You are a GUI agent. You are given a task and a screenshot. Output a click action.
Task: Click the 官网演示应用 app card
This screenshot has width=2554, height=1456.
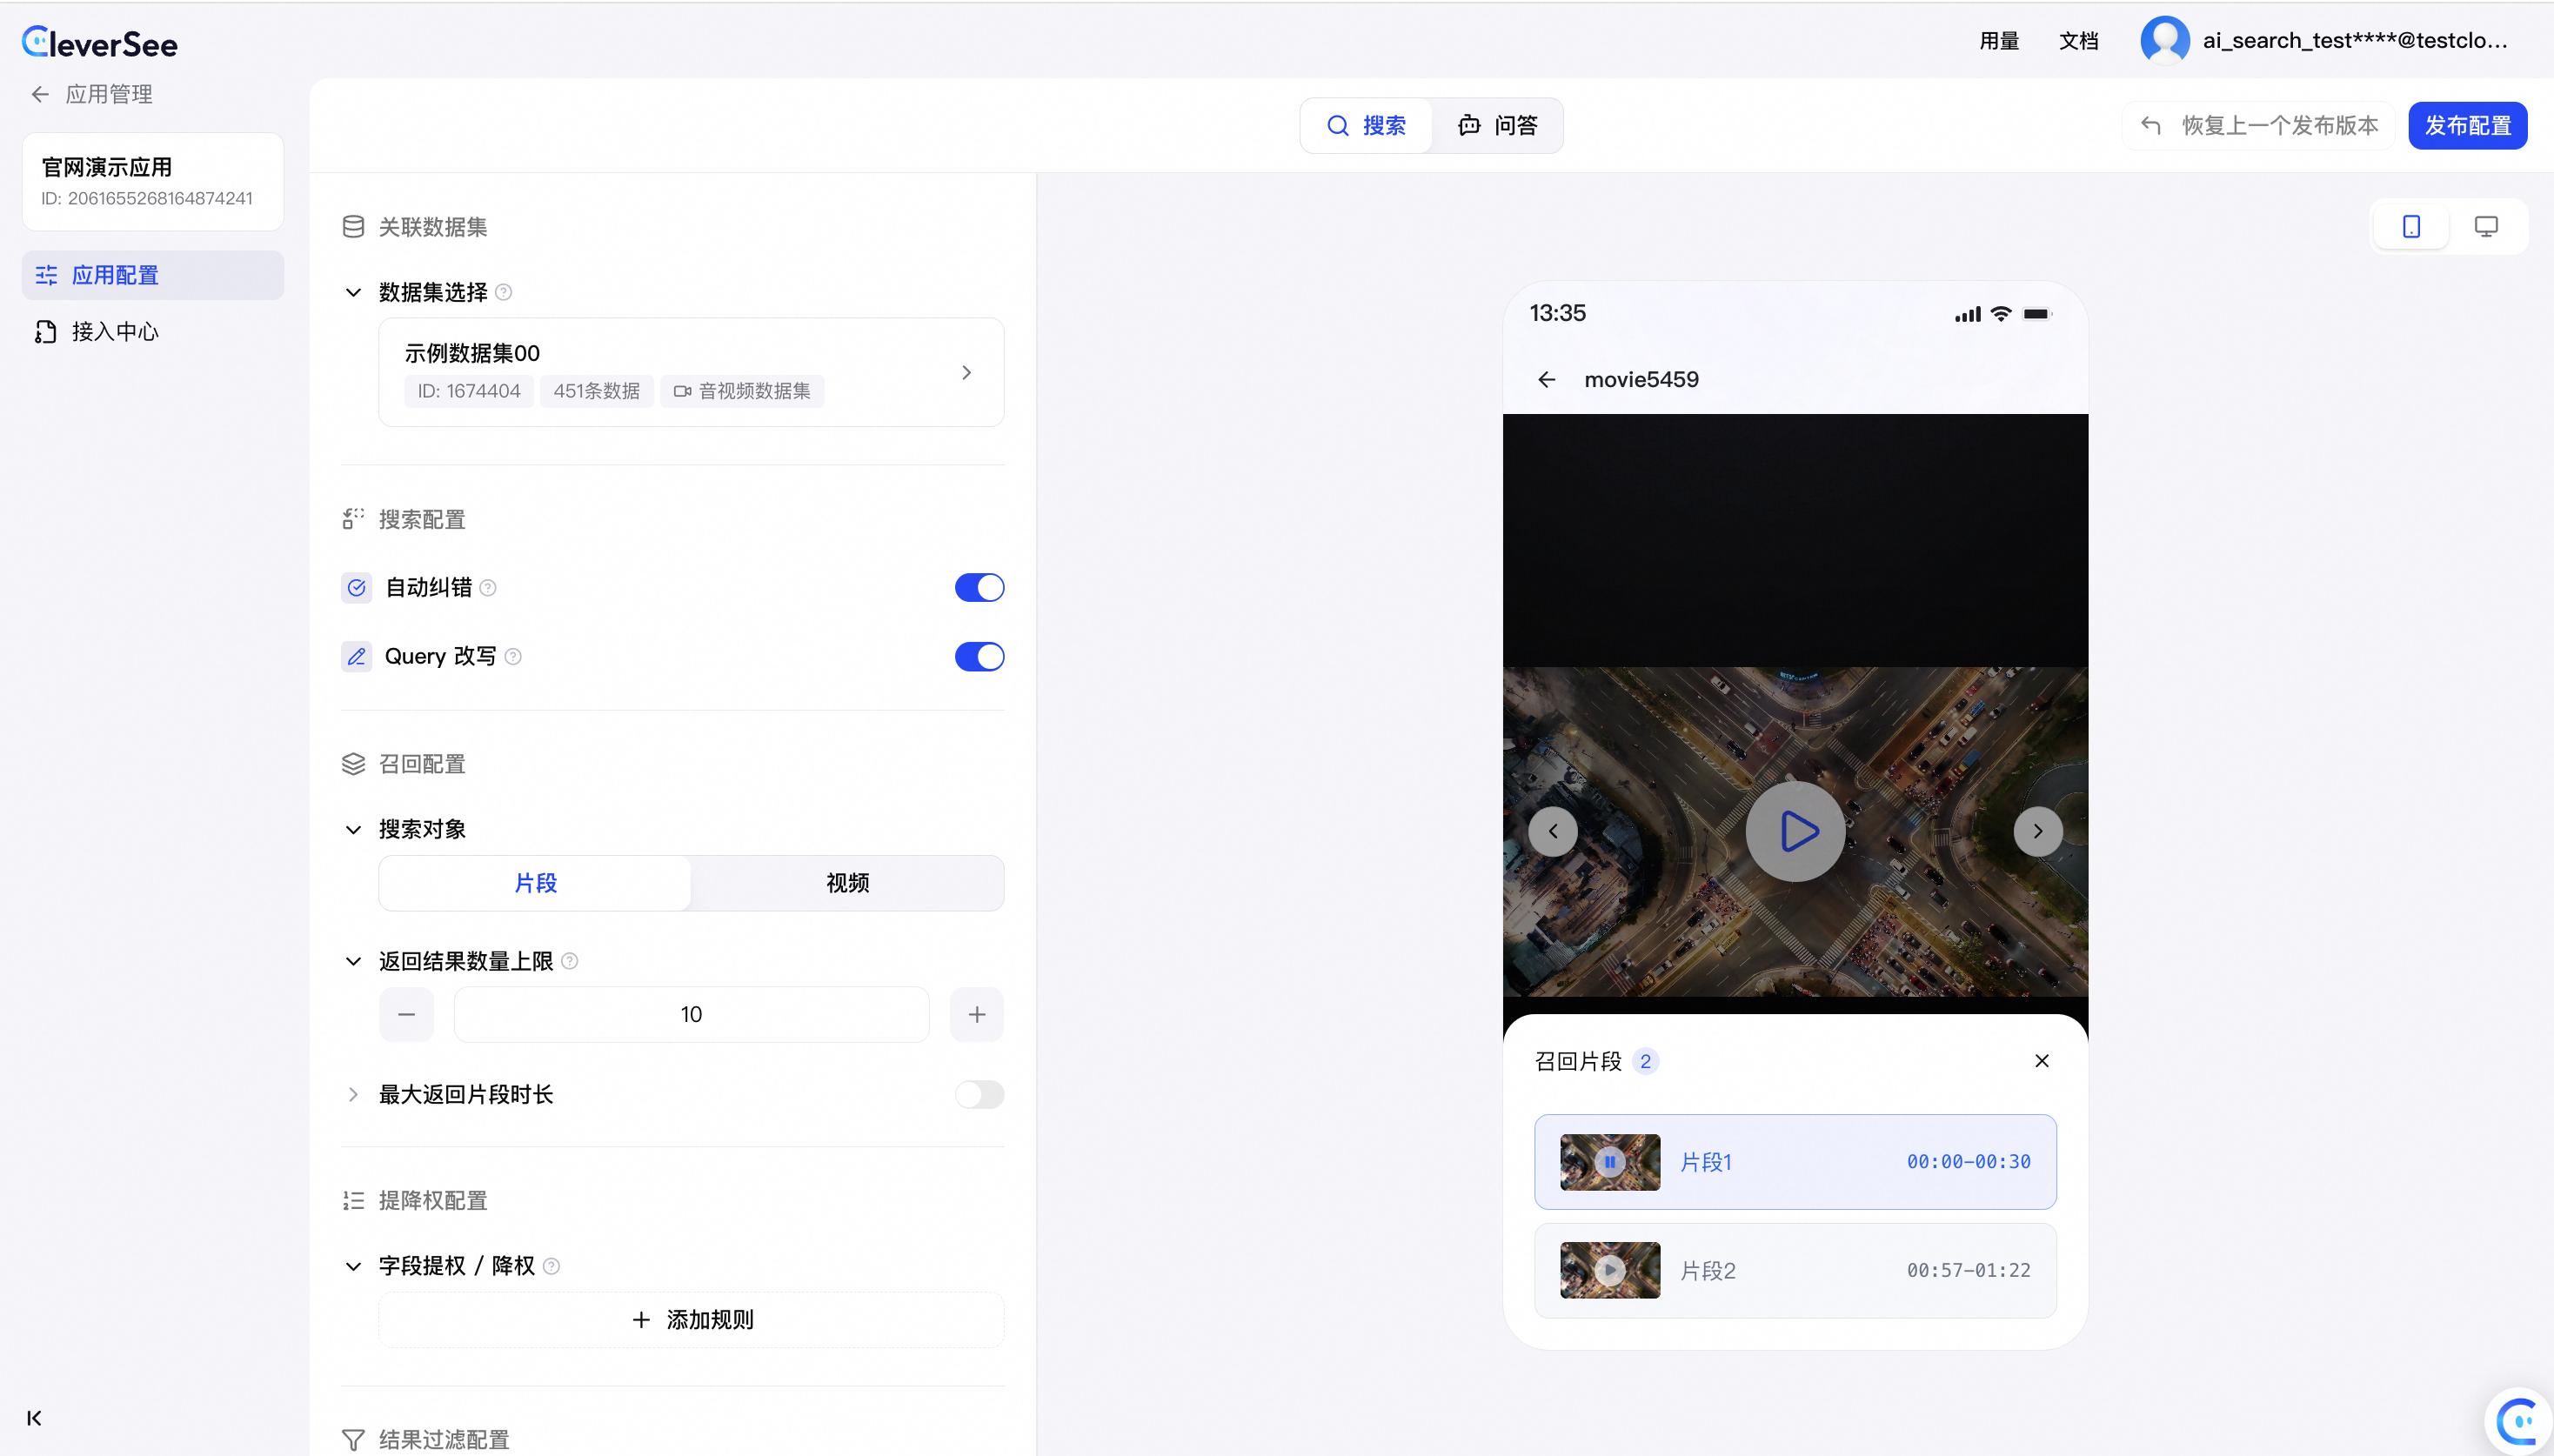tap(153, 181)
